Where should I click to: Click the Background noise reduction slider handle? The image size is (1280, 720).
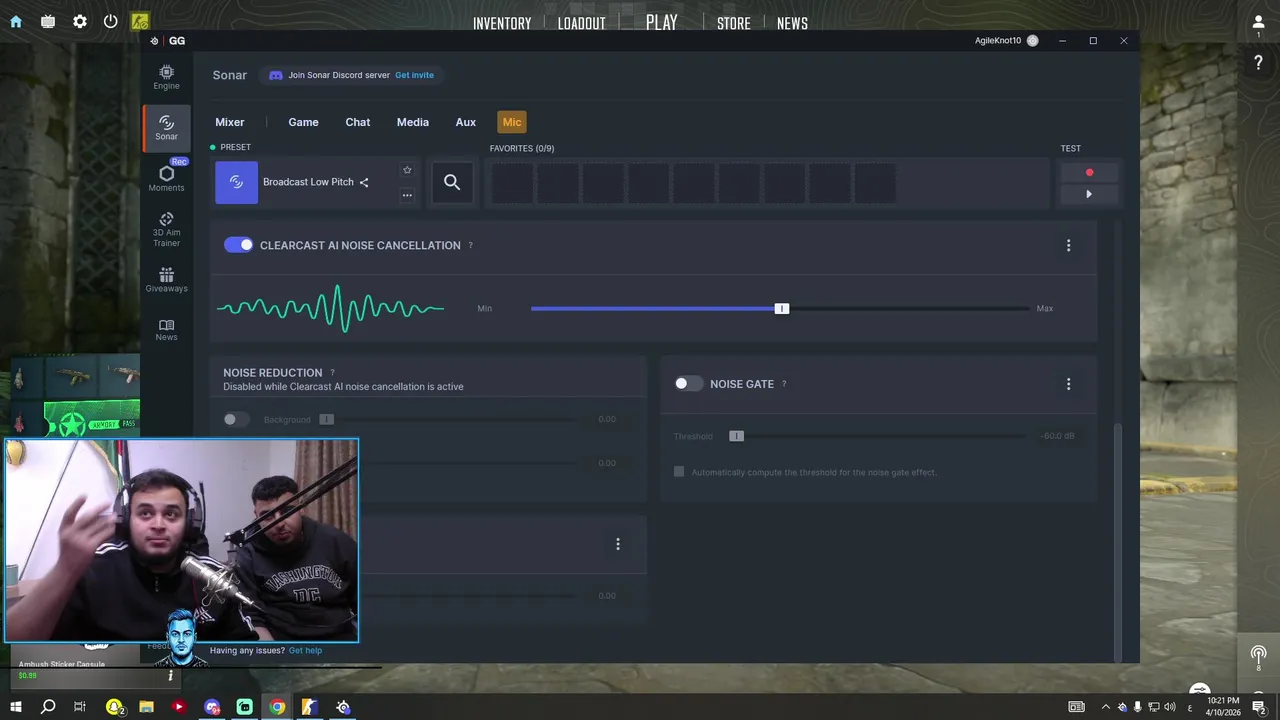(326, 420)
